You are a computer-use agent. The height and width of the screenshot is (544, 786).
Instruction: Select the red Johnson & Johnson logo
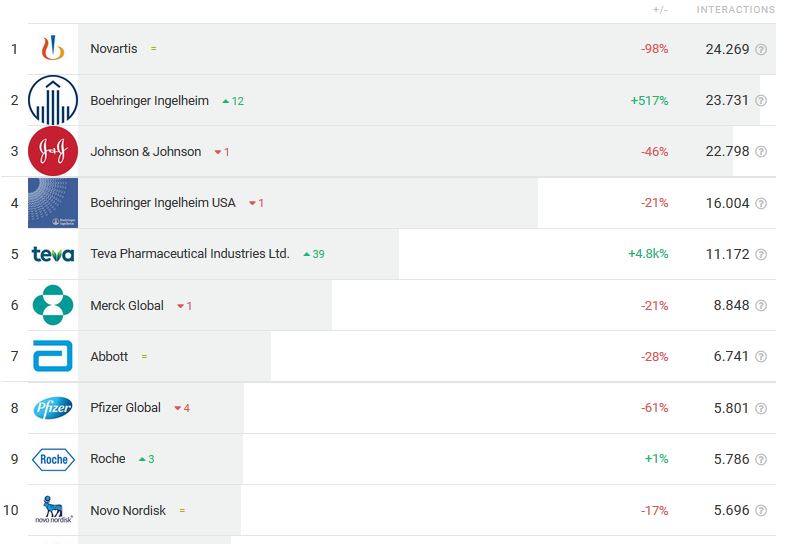pos(53,151)
